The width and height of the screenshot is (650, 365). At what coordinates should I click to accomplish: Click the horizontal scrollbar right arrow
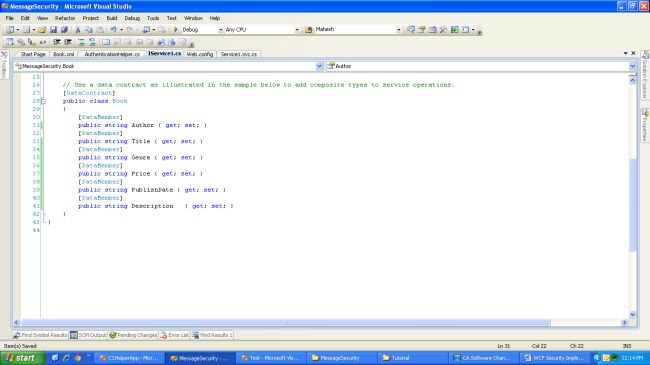tap(625, 322)
